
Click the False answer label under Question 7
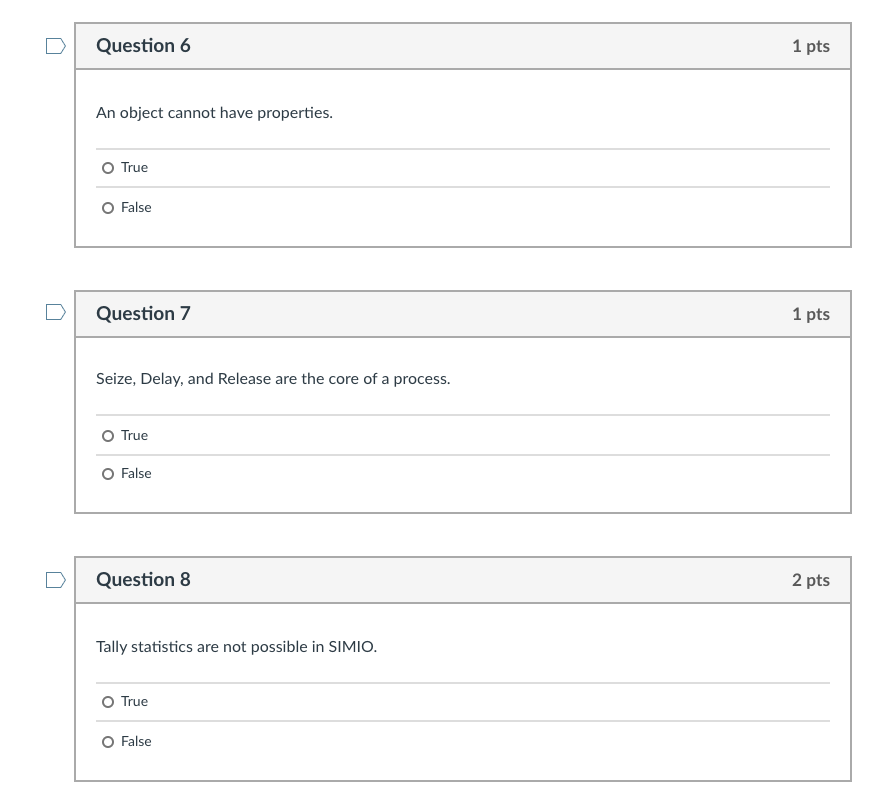(136, 474)
